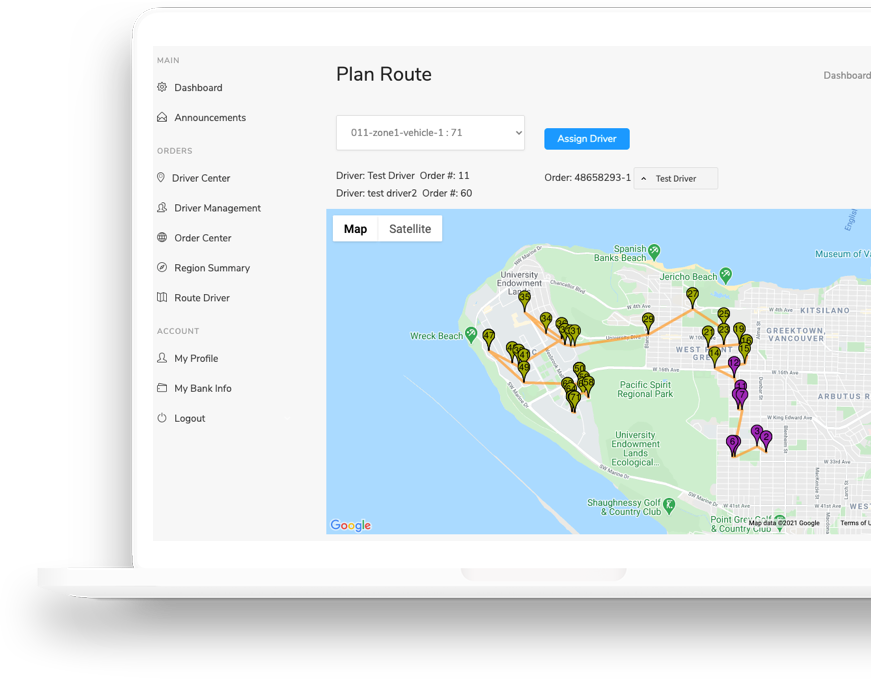Click the Order Center globe icon

[x=162, y=238]
